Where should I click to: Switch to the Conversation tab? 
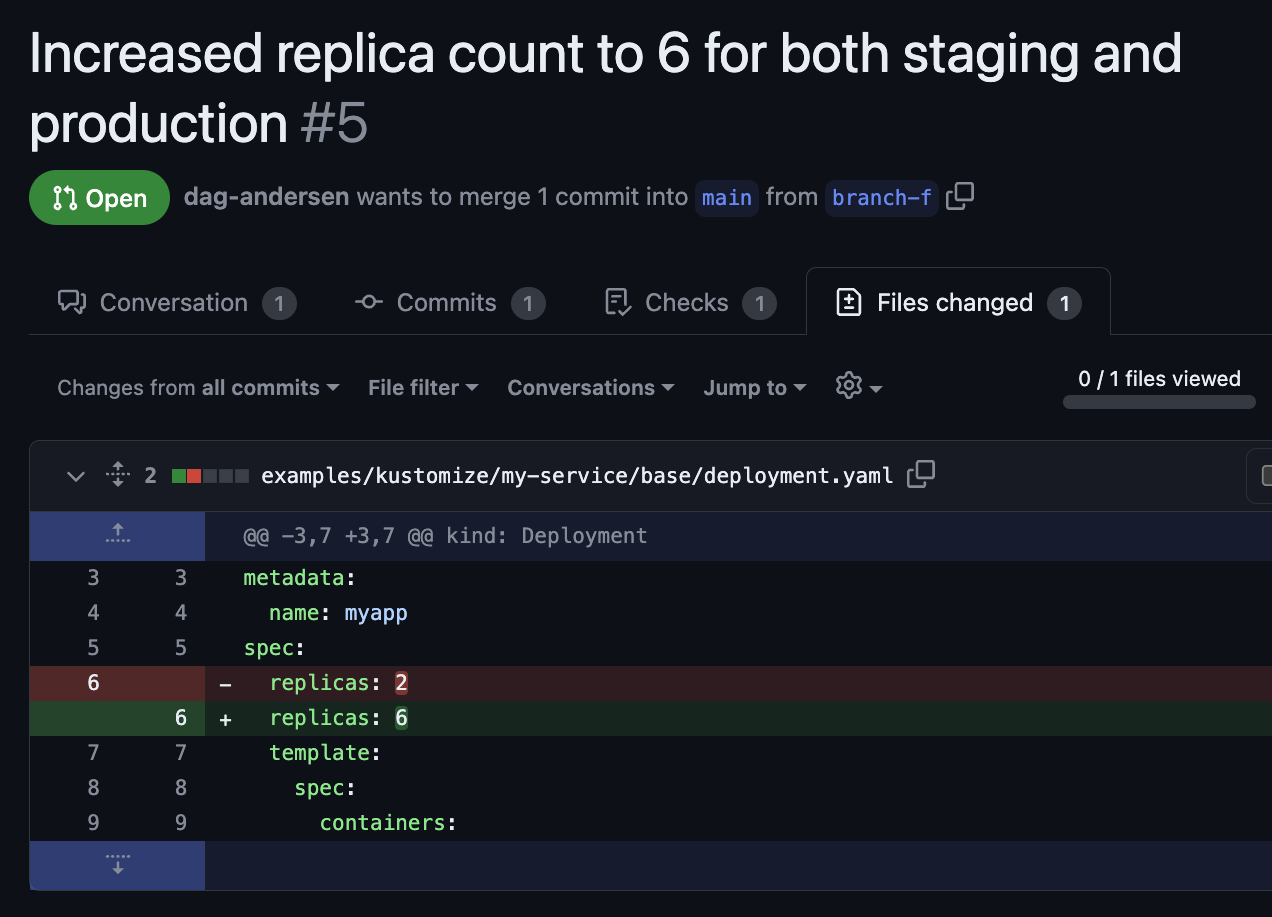(173, 302)
